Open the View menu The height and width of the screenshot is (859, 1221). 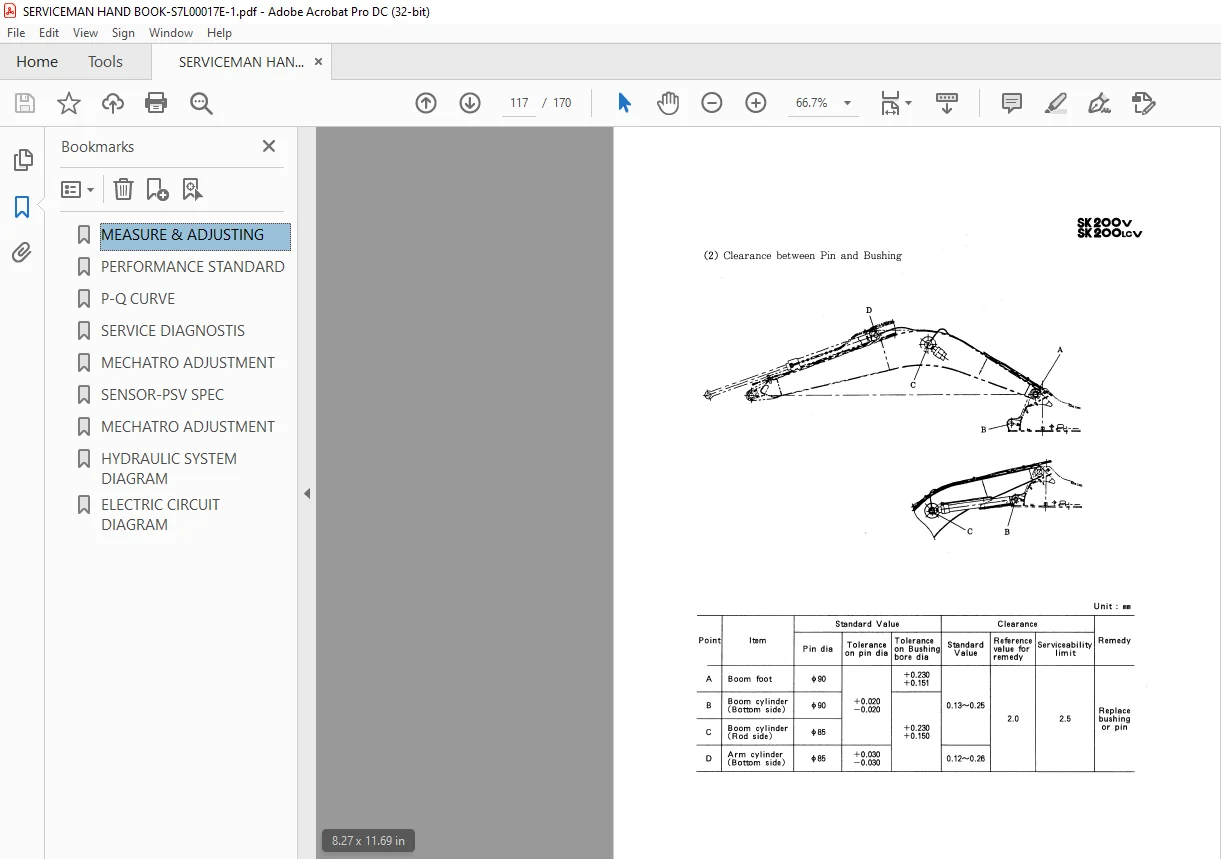86,33
